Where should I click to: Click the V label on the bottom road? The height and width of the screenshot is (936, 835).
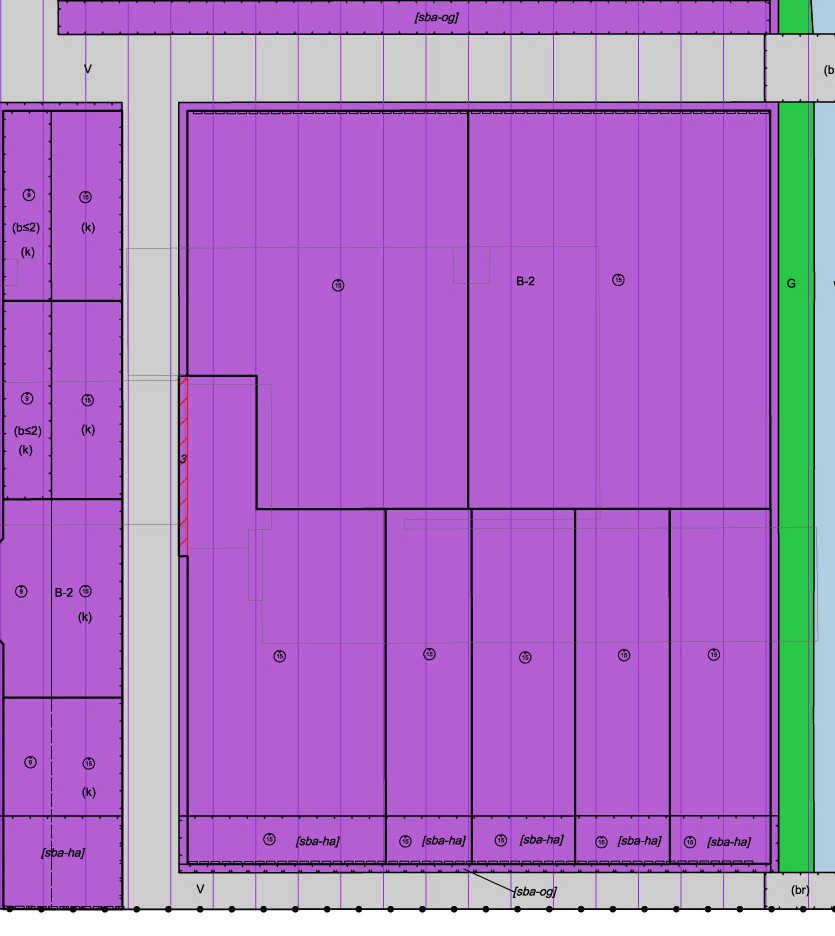[x=200, y=889]
